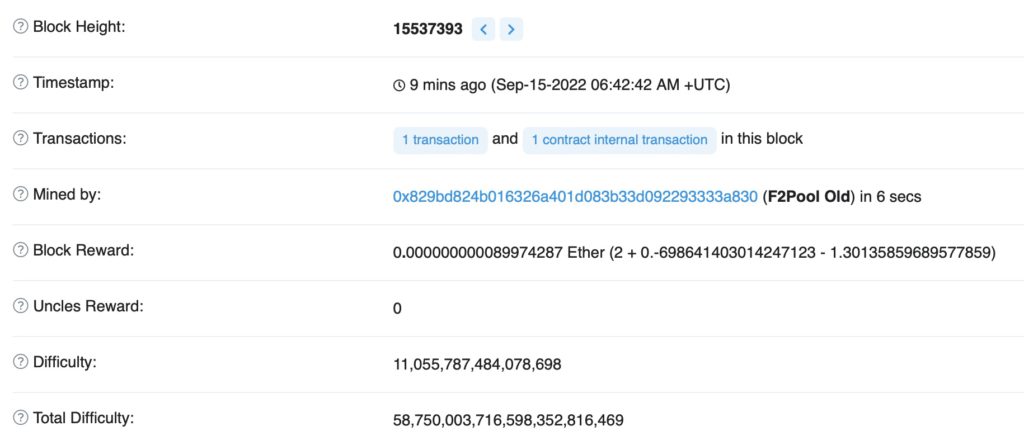Image resolution: width=1024 pixels, height=445 pixels.
Task: Click help icon beside Block Height
Action: tap(21, 27)
